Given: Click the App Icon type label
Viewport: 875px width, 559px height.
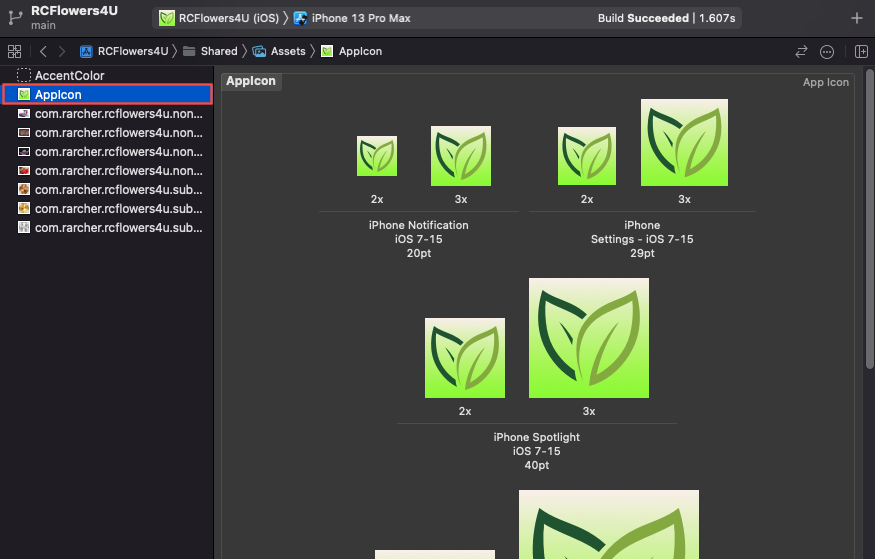Looking at the screenshot, I should [825, 82].
